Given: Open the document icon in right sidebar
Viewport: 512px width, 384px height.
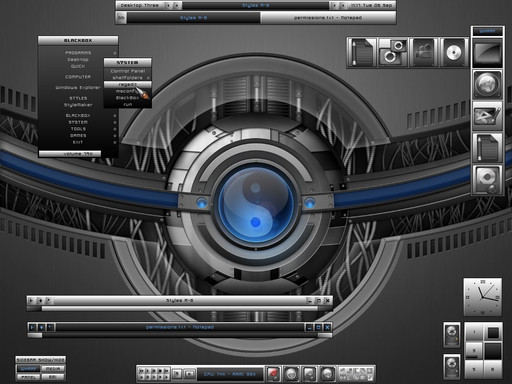Looking at the screenshot, I should pyautogui.click(x=487, y=147).
